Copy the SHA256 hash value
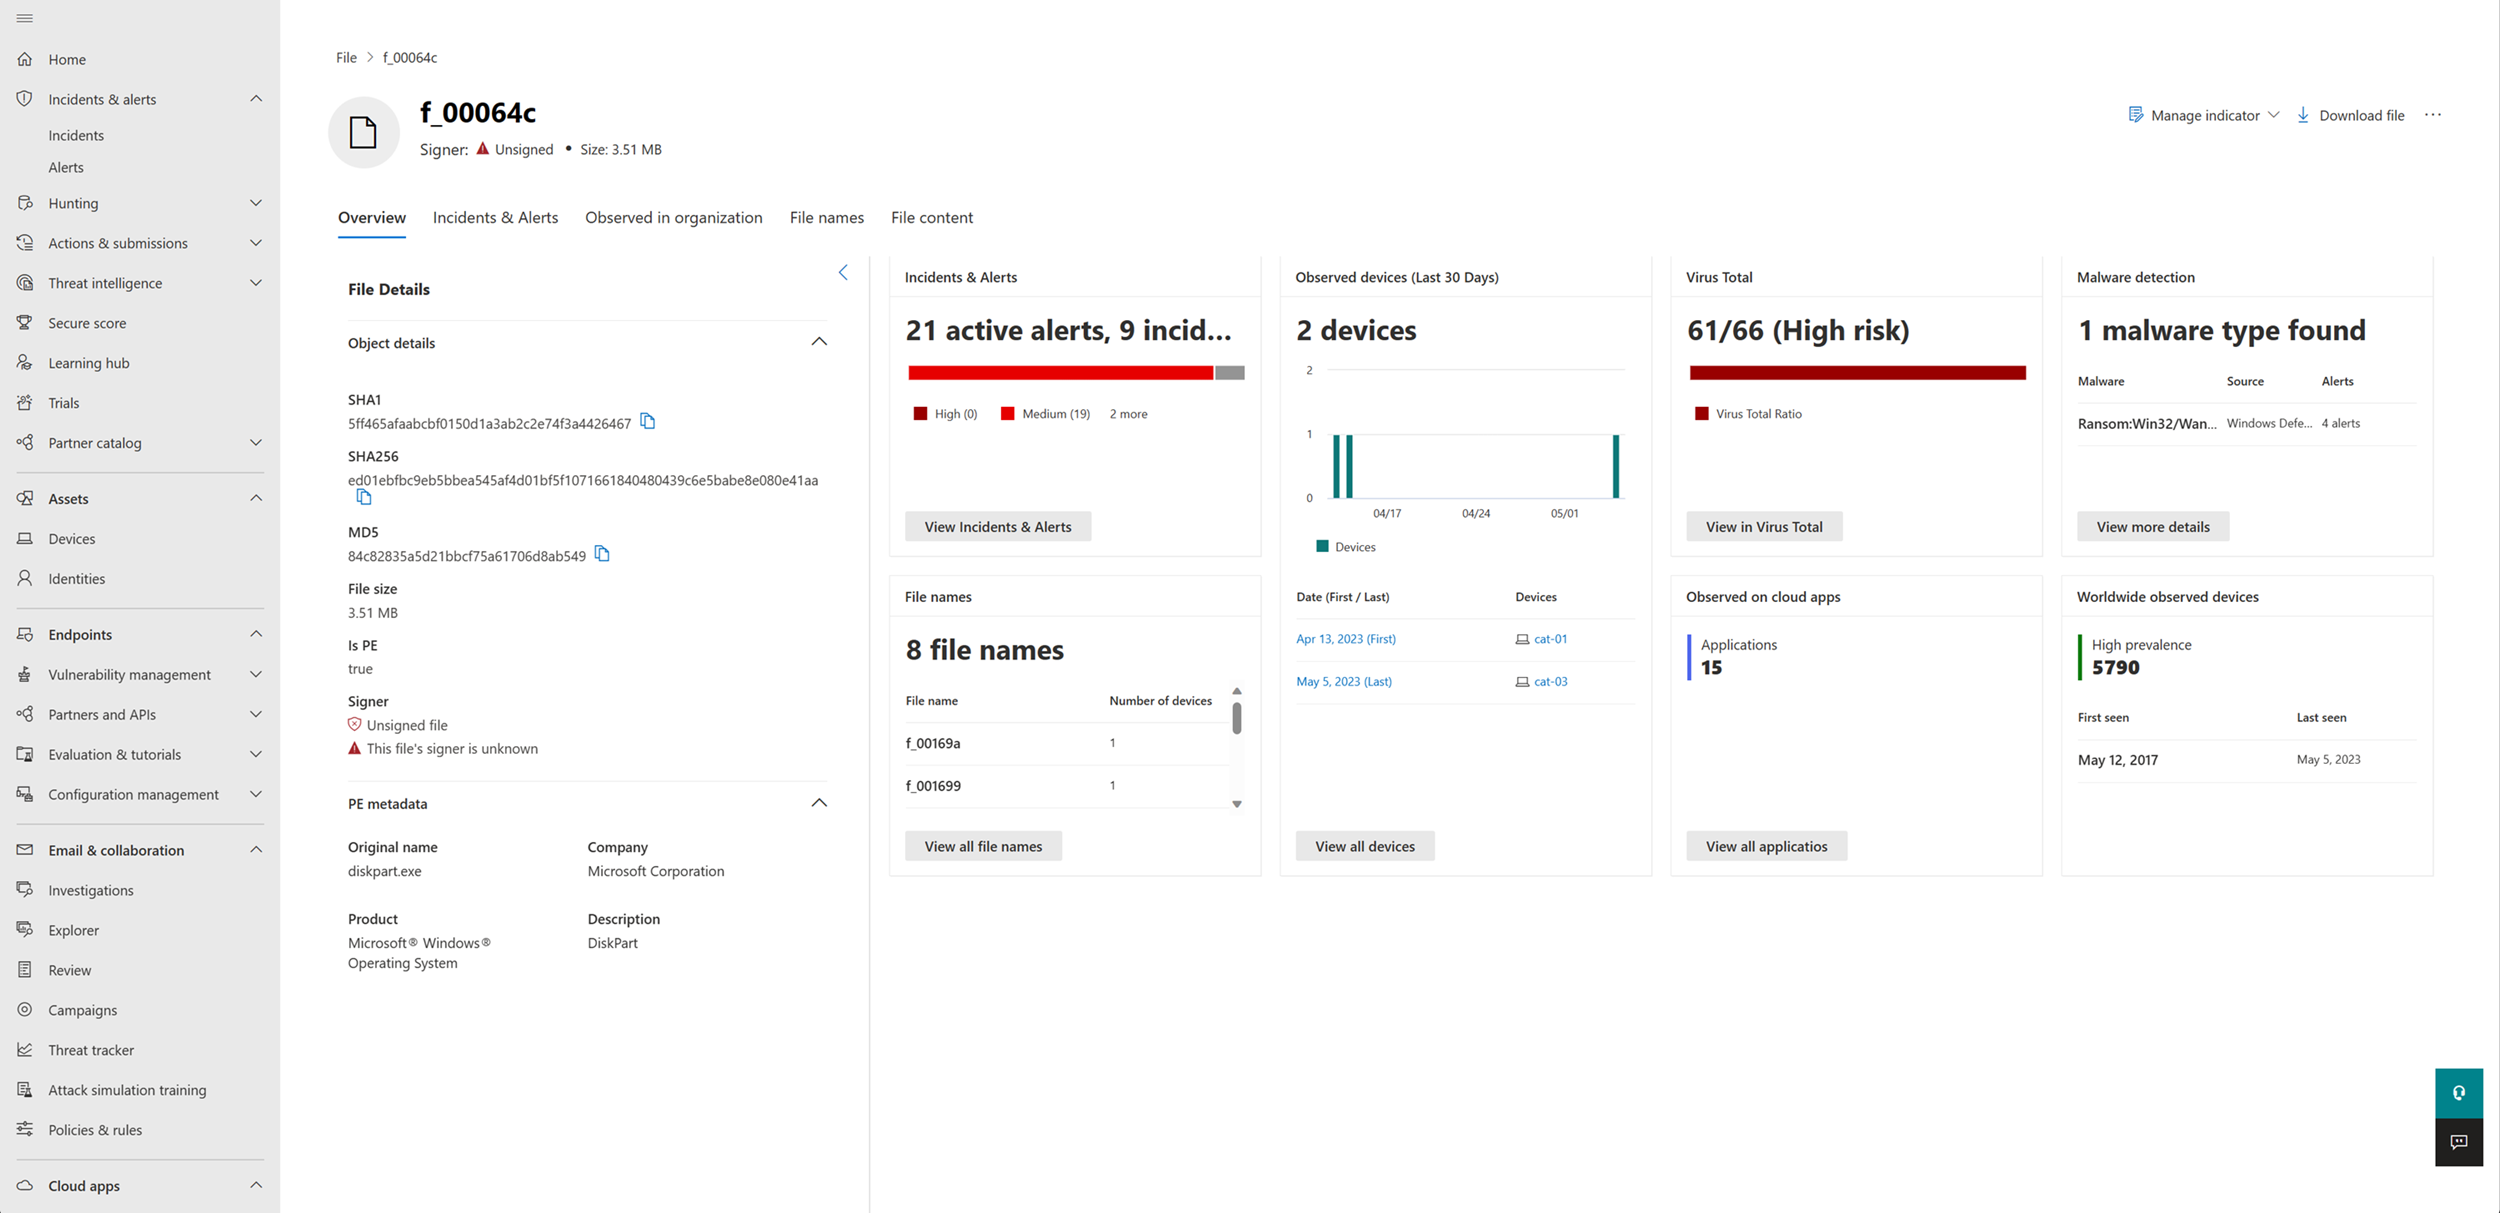This screenshot has width=2500, height=1213. 364,497
